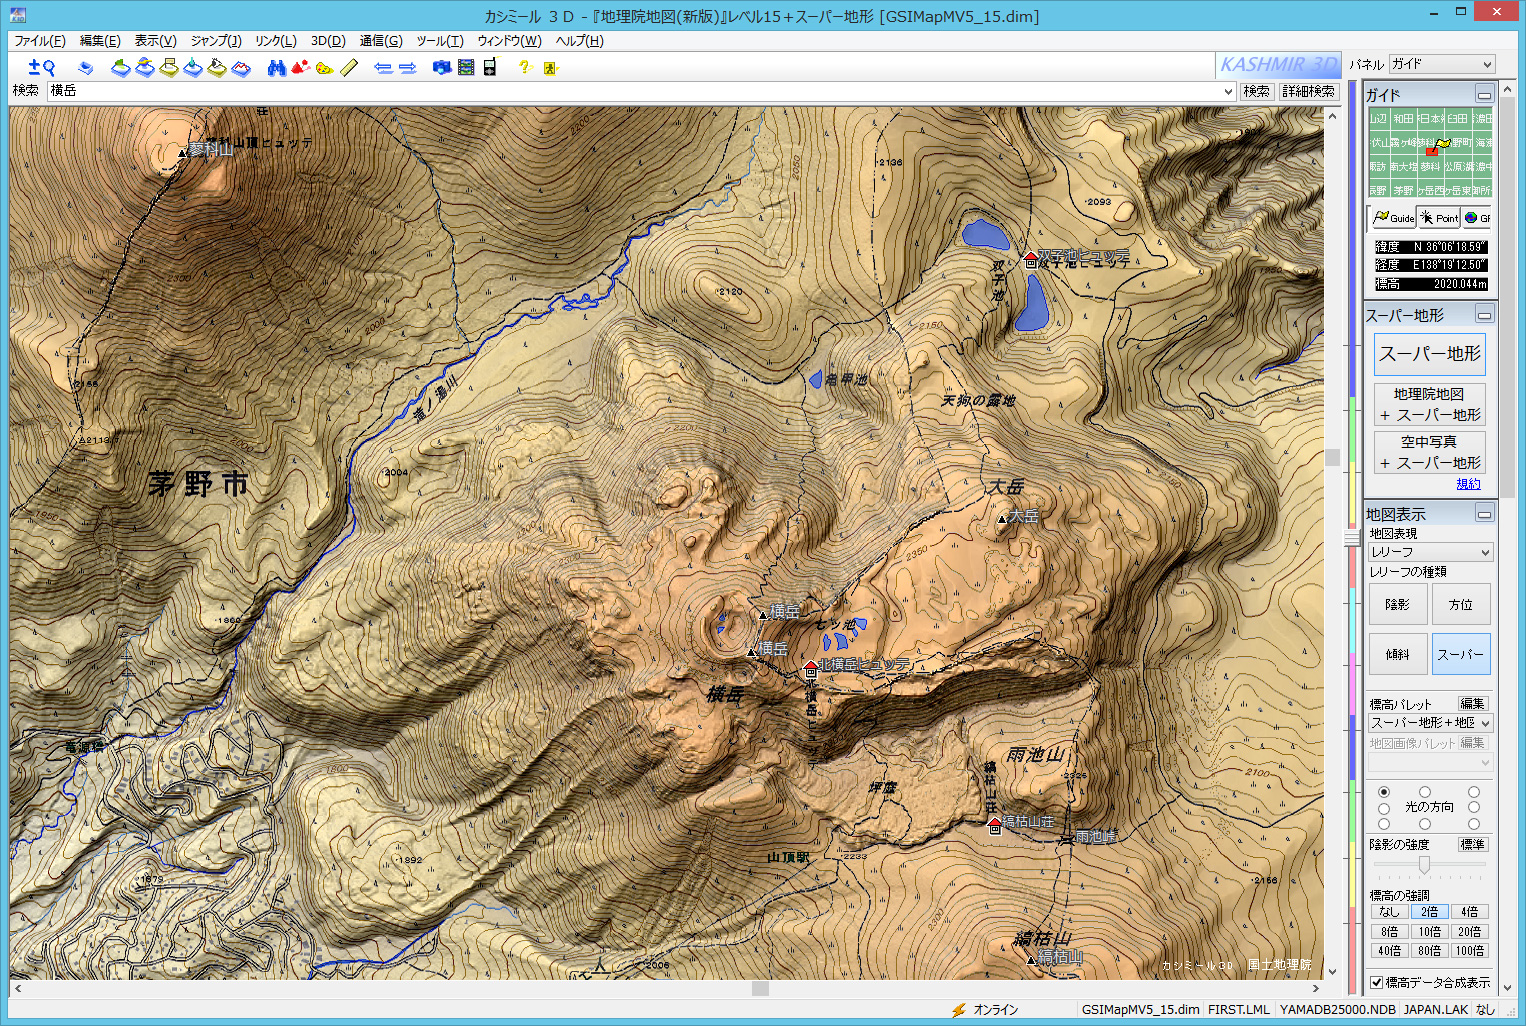Select the ruler measurement tool
The width and height of the screenshot is (1526, 1026).
click(349, 67)
